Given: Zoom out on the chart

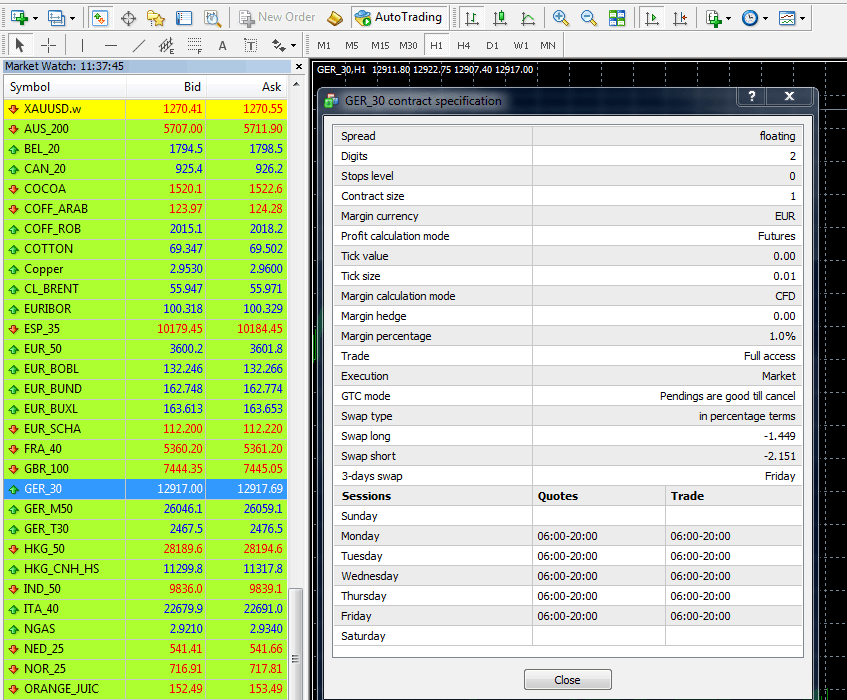Looking at the screenshot, I should (589, 18).
